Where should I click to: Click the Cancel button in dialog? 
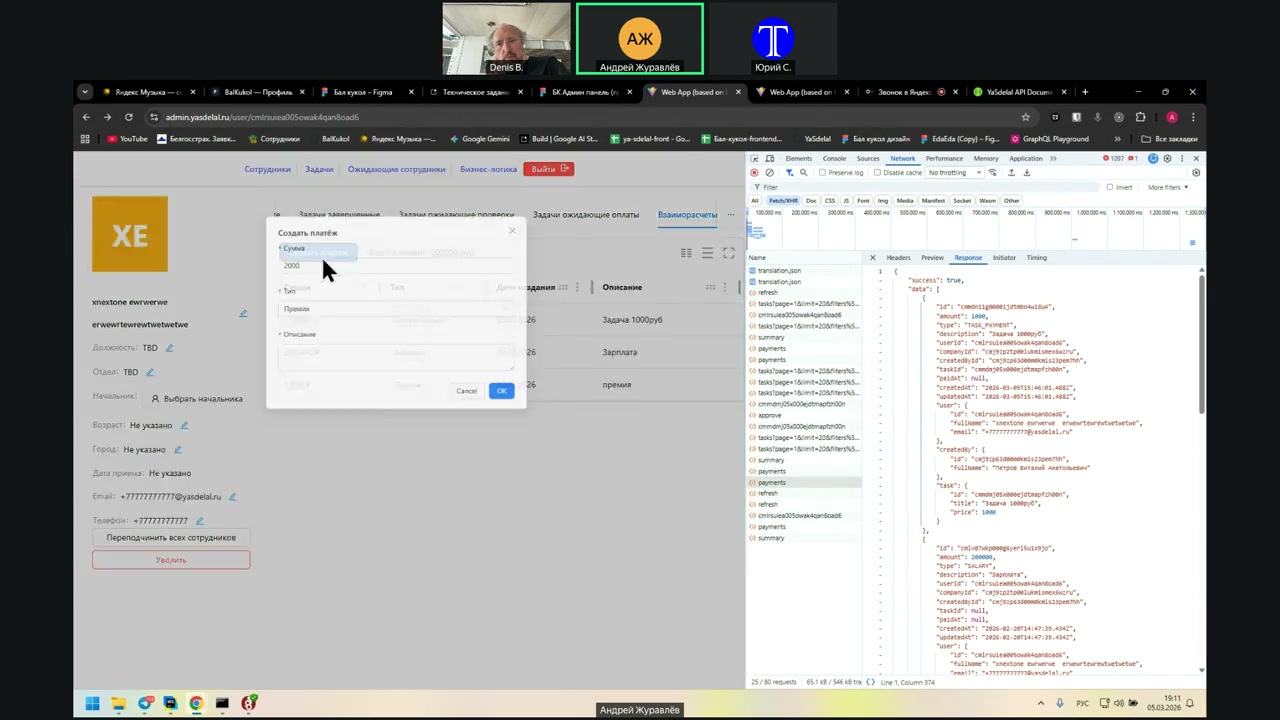[466, 391]
